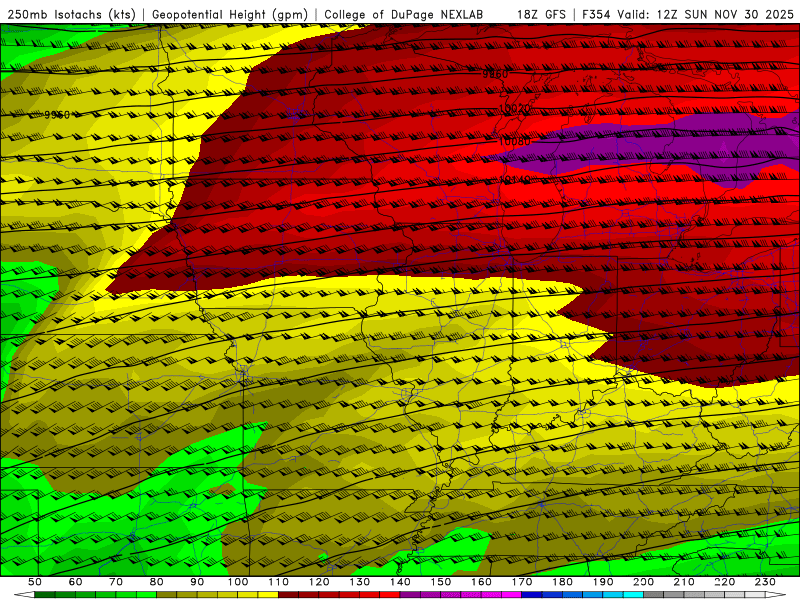Pick the bright yellow swatch below the 110 label
Screen dimensions: 800x600
tap(268, 595)
